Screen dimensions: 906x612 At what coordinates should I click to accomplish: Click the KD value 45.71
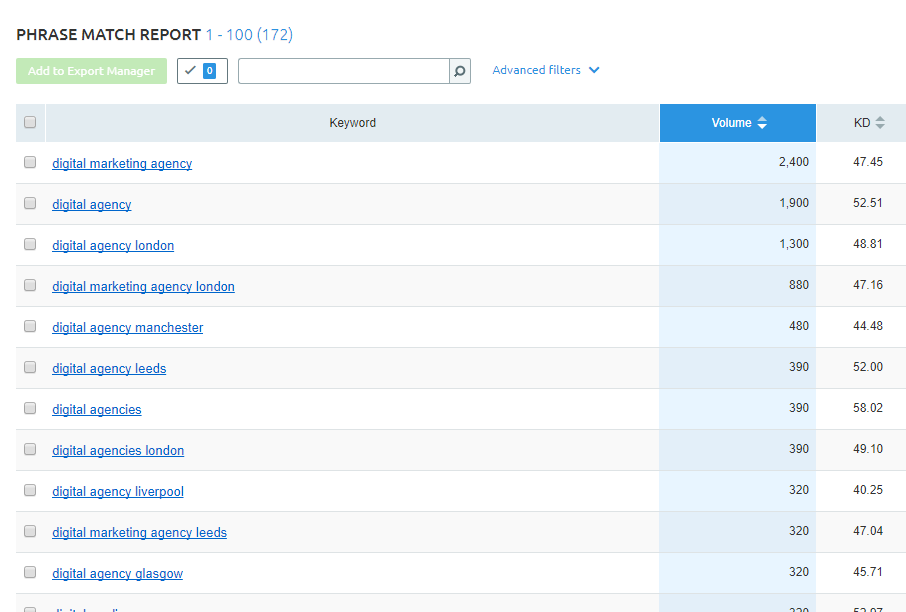tap(868, 572)
